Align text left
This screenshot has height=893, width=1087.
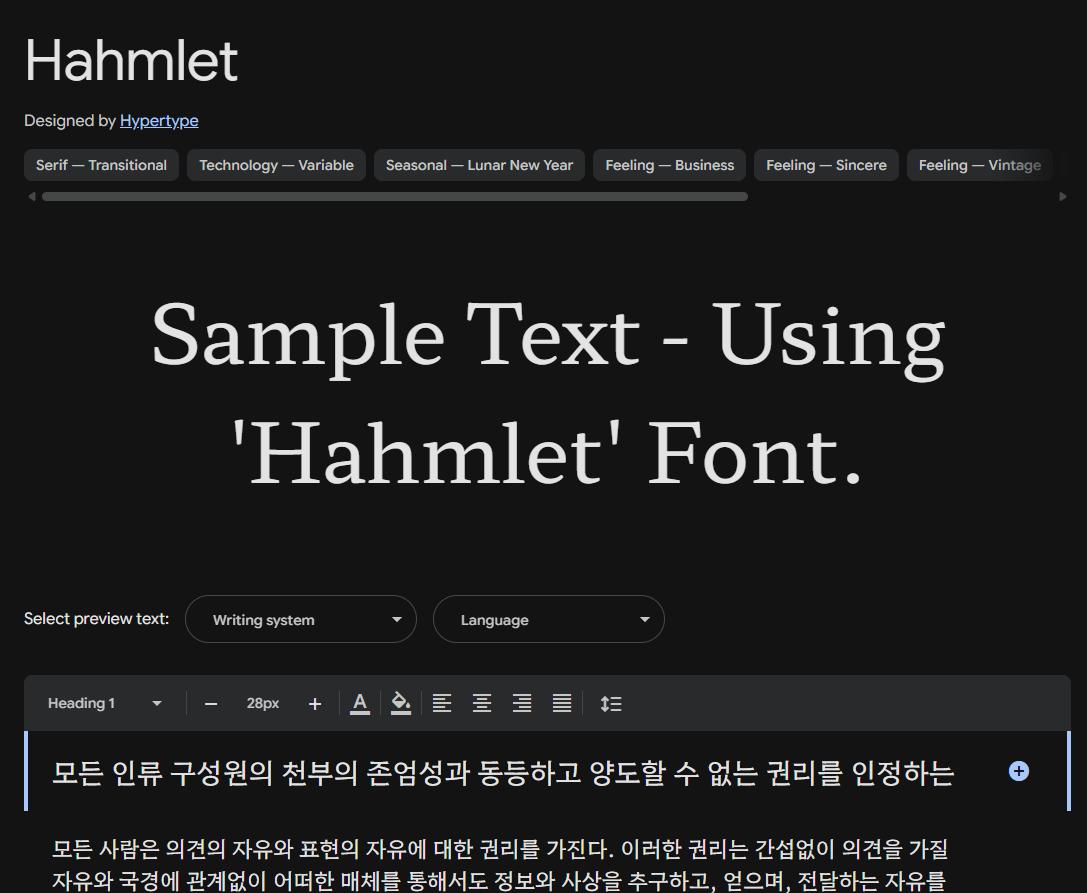click(x=442, y=703)
